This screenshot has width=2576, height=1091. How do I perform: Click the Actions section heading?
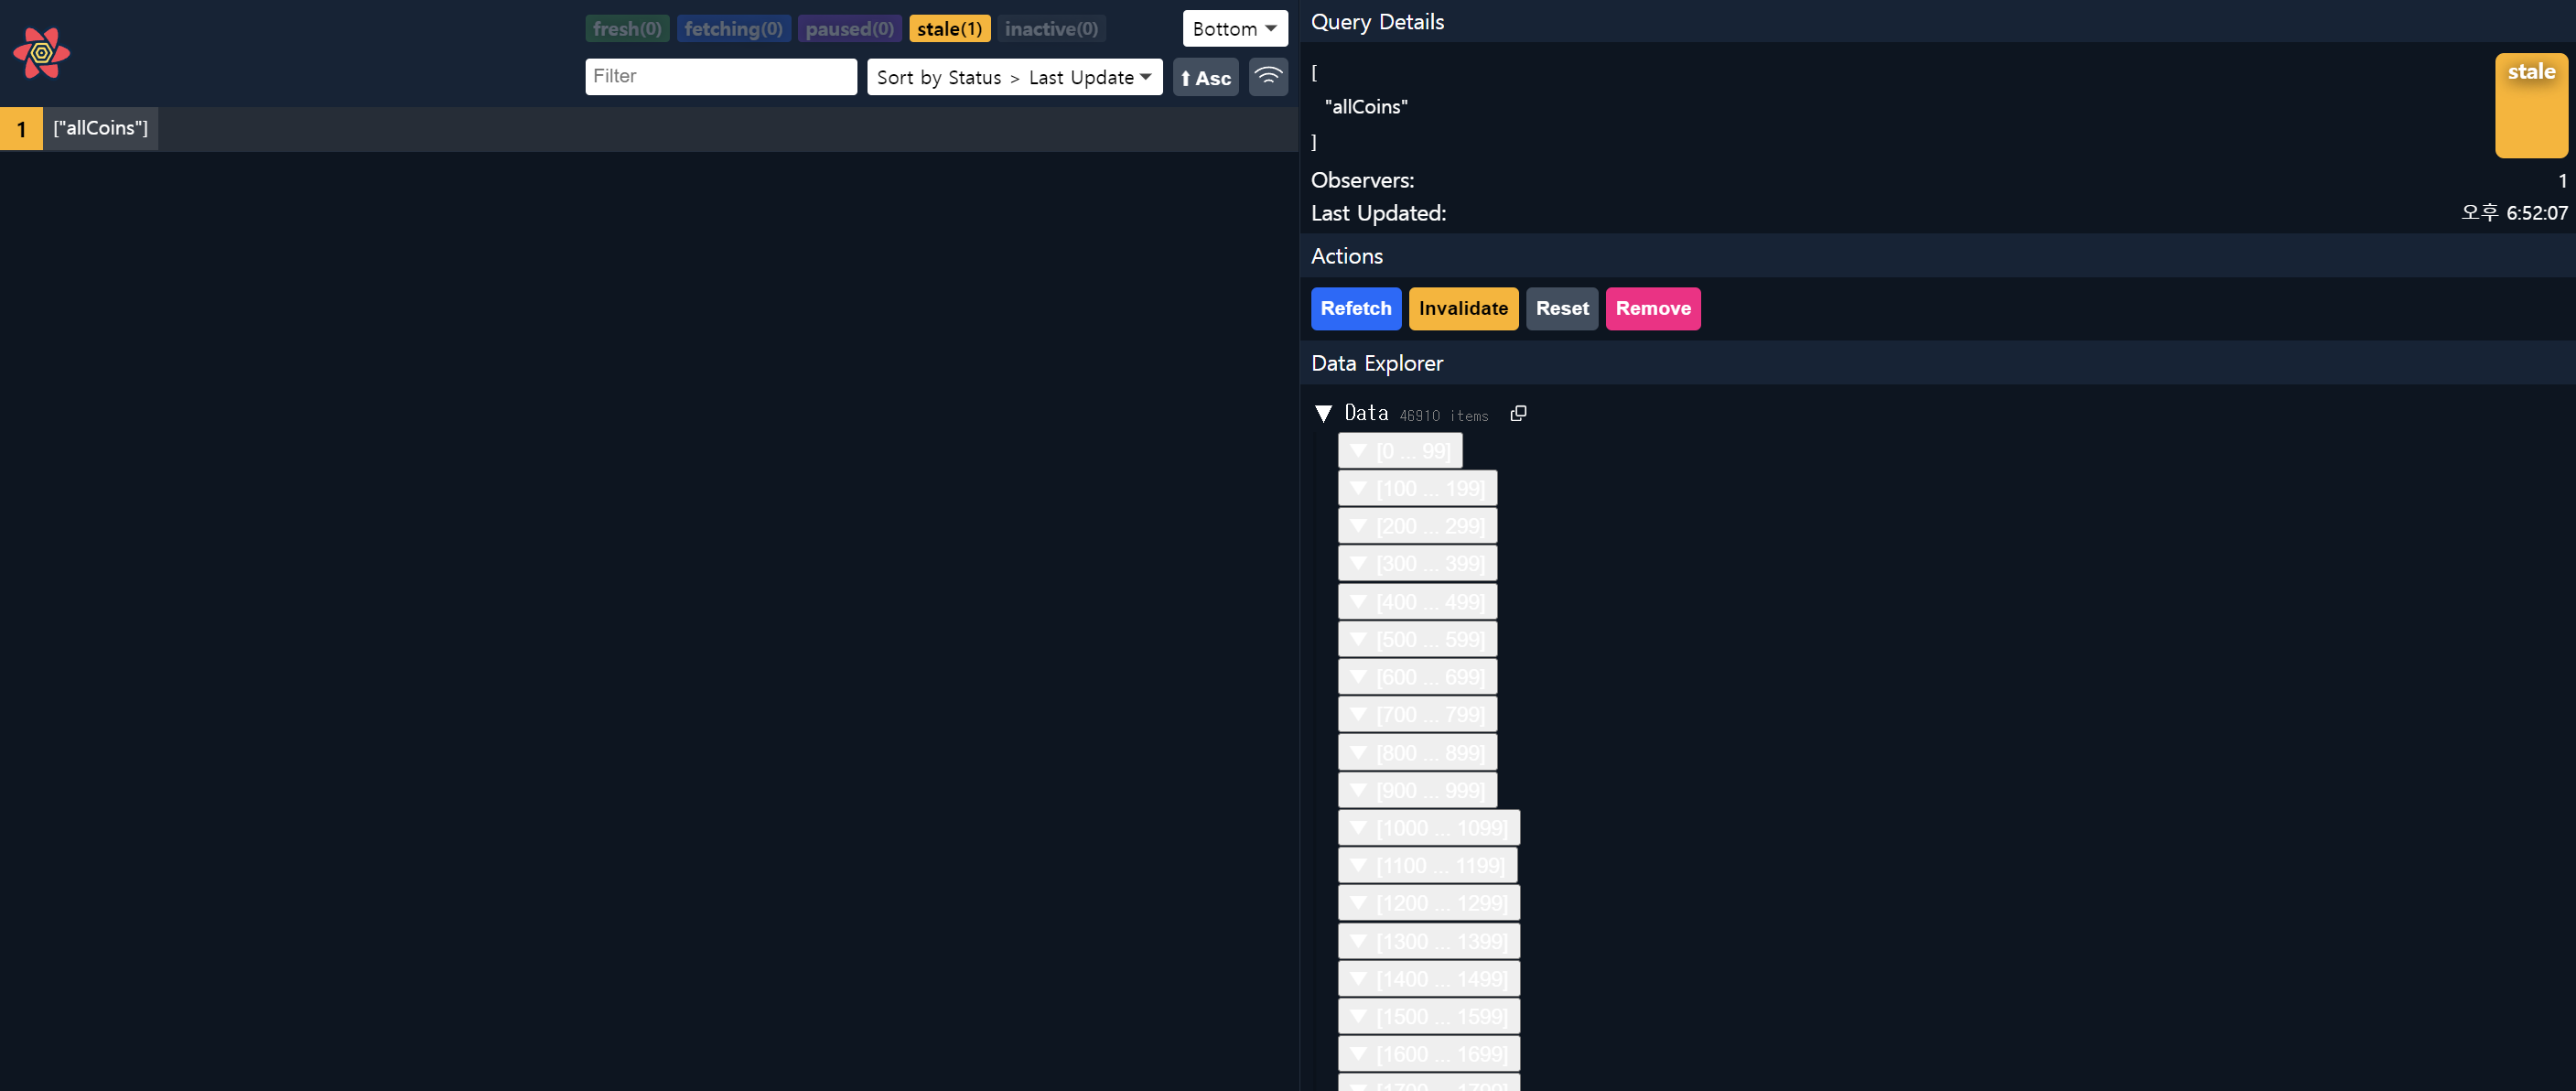click(1347, 256)
